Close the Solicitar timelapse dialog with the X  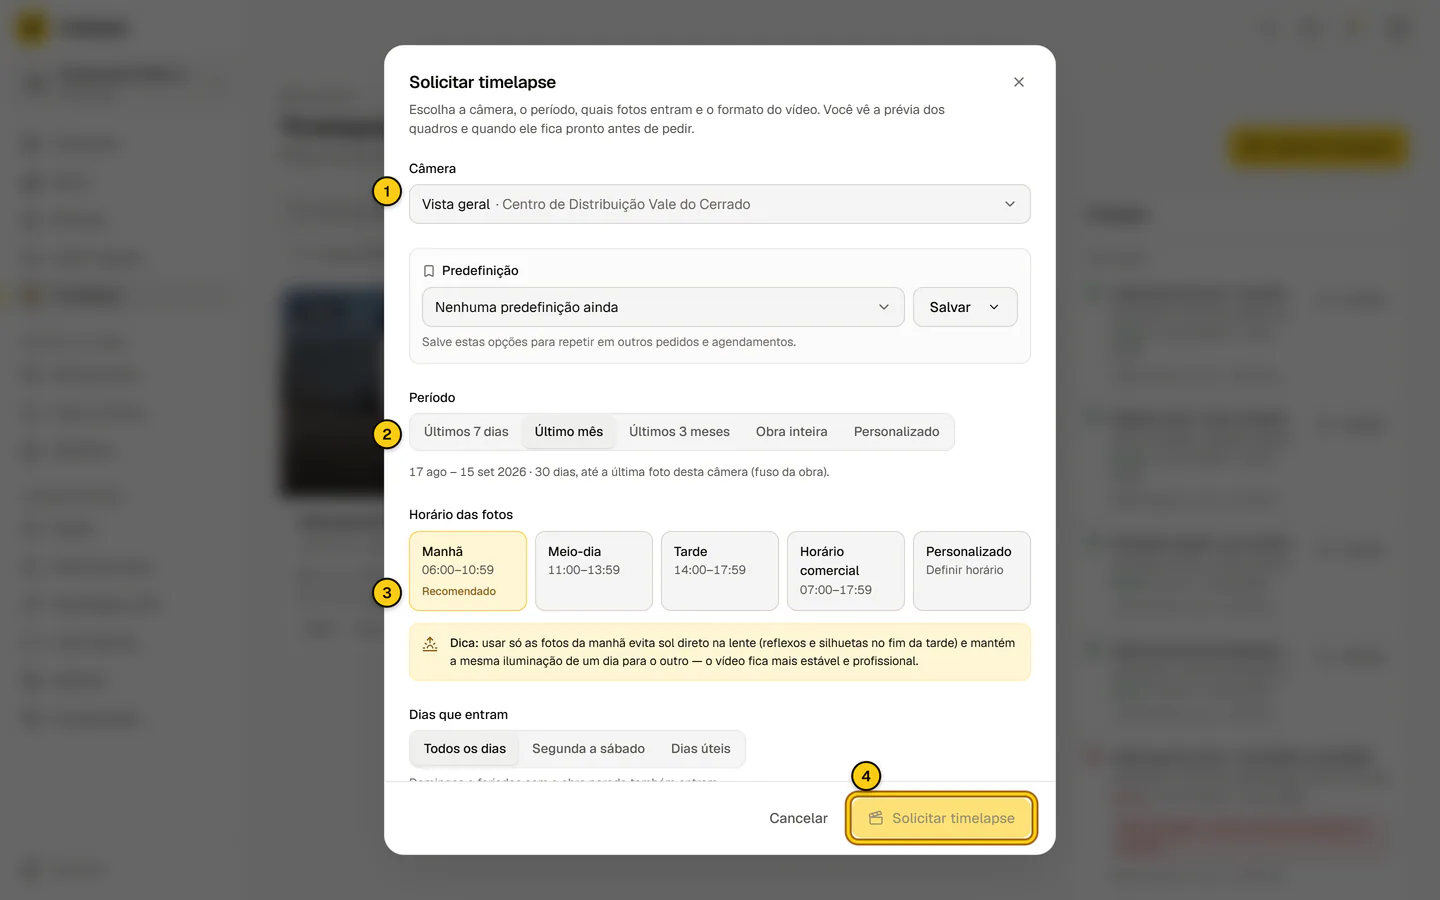click(1018, 82)
